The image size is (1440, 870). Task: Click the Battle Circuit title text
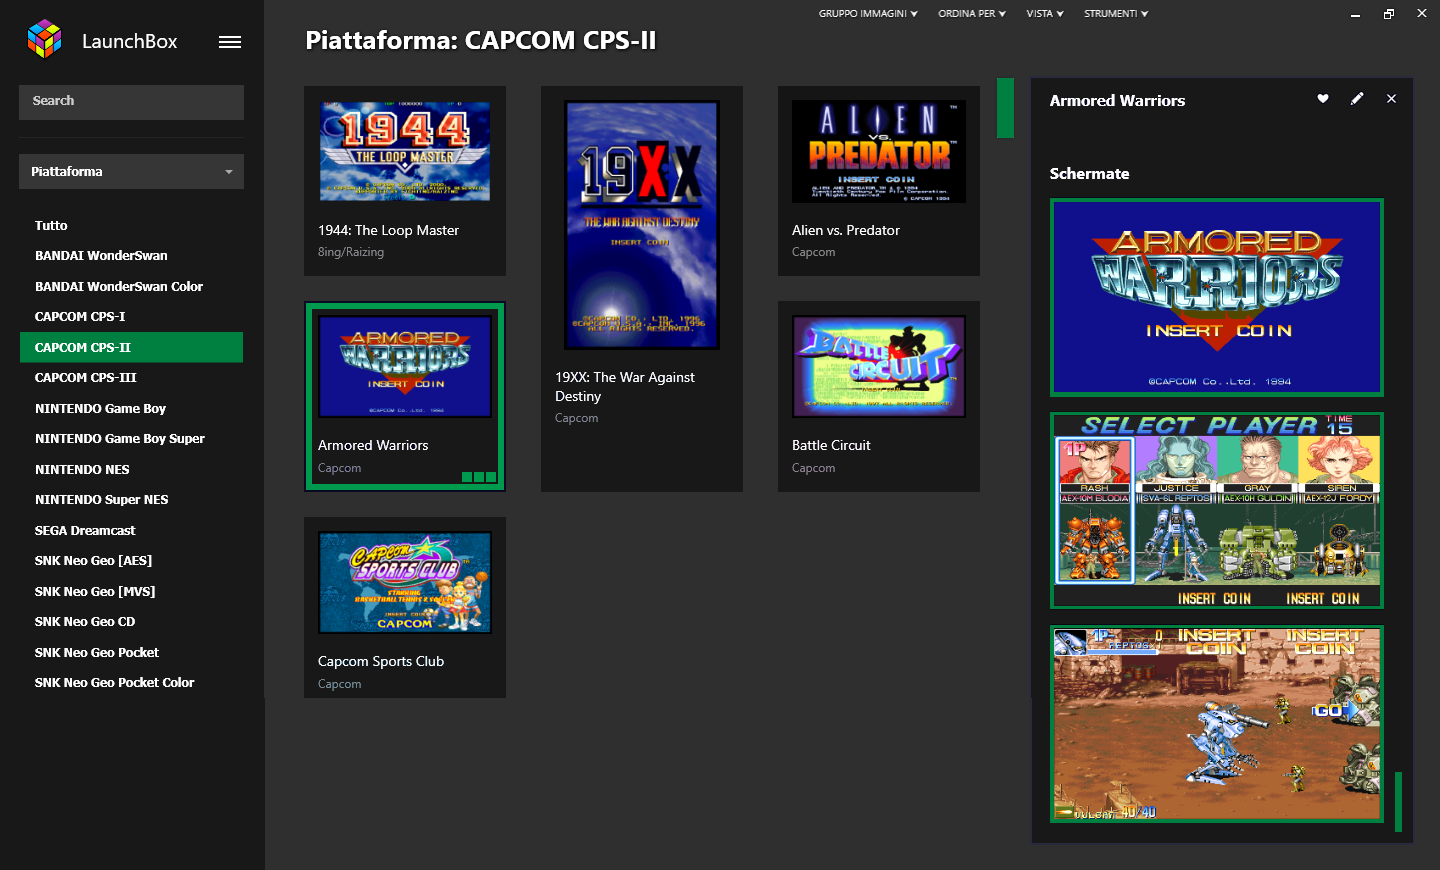[x=831, y=446]
